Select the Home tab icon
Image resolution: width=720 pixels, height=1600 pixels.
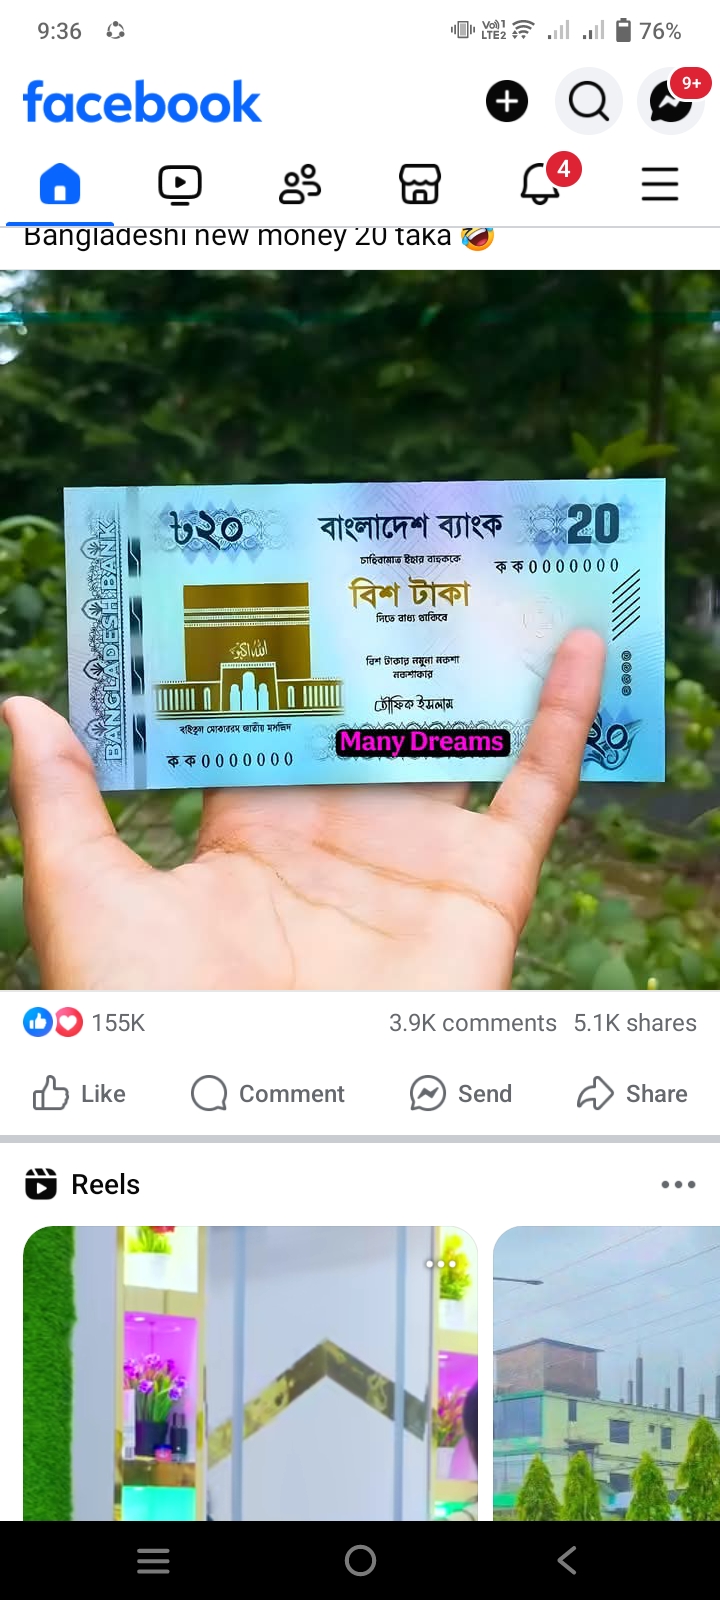[60, 184]
